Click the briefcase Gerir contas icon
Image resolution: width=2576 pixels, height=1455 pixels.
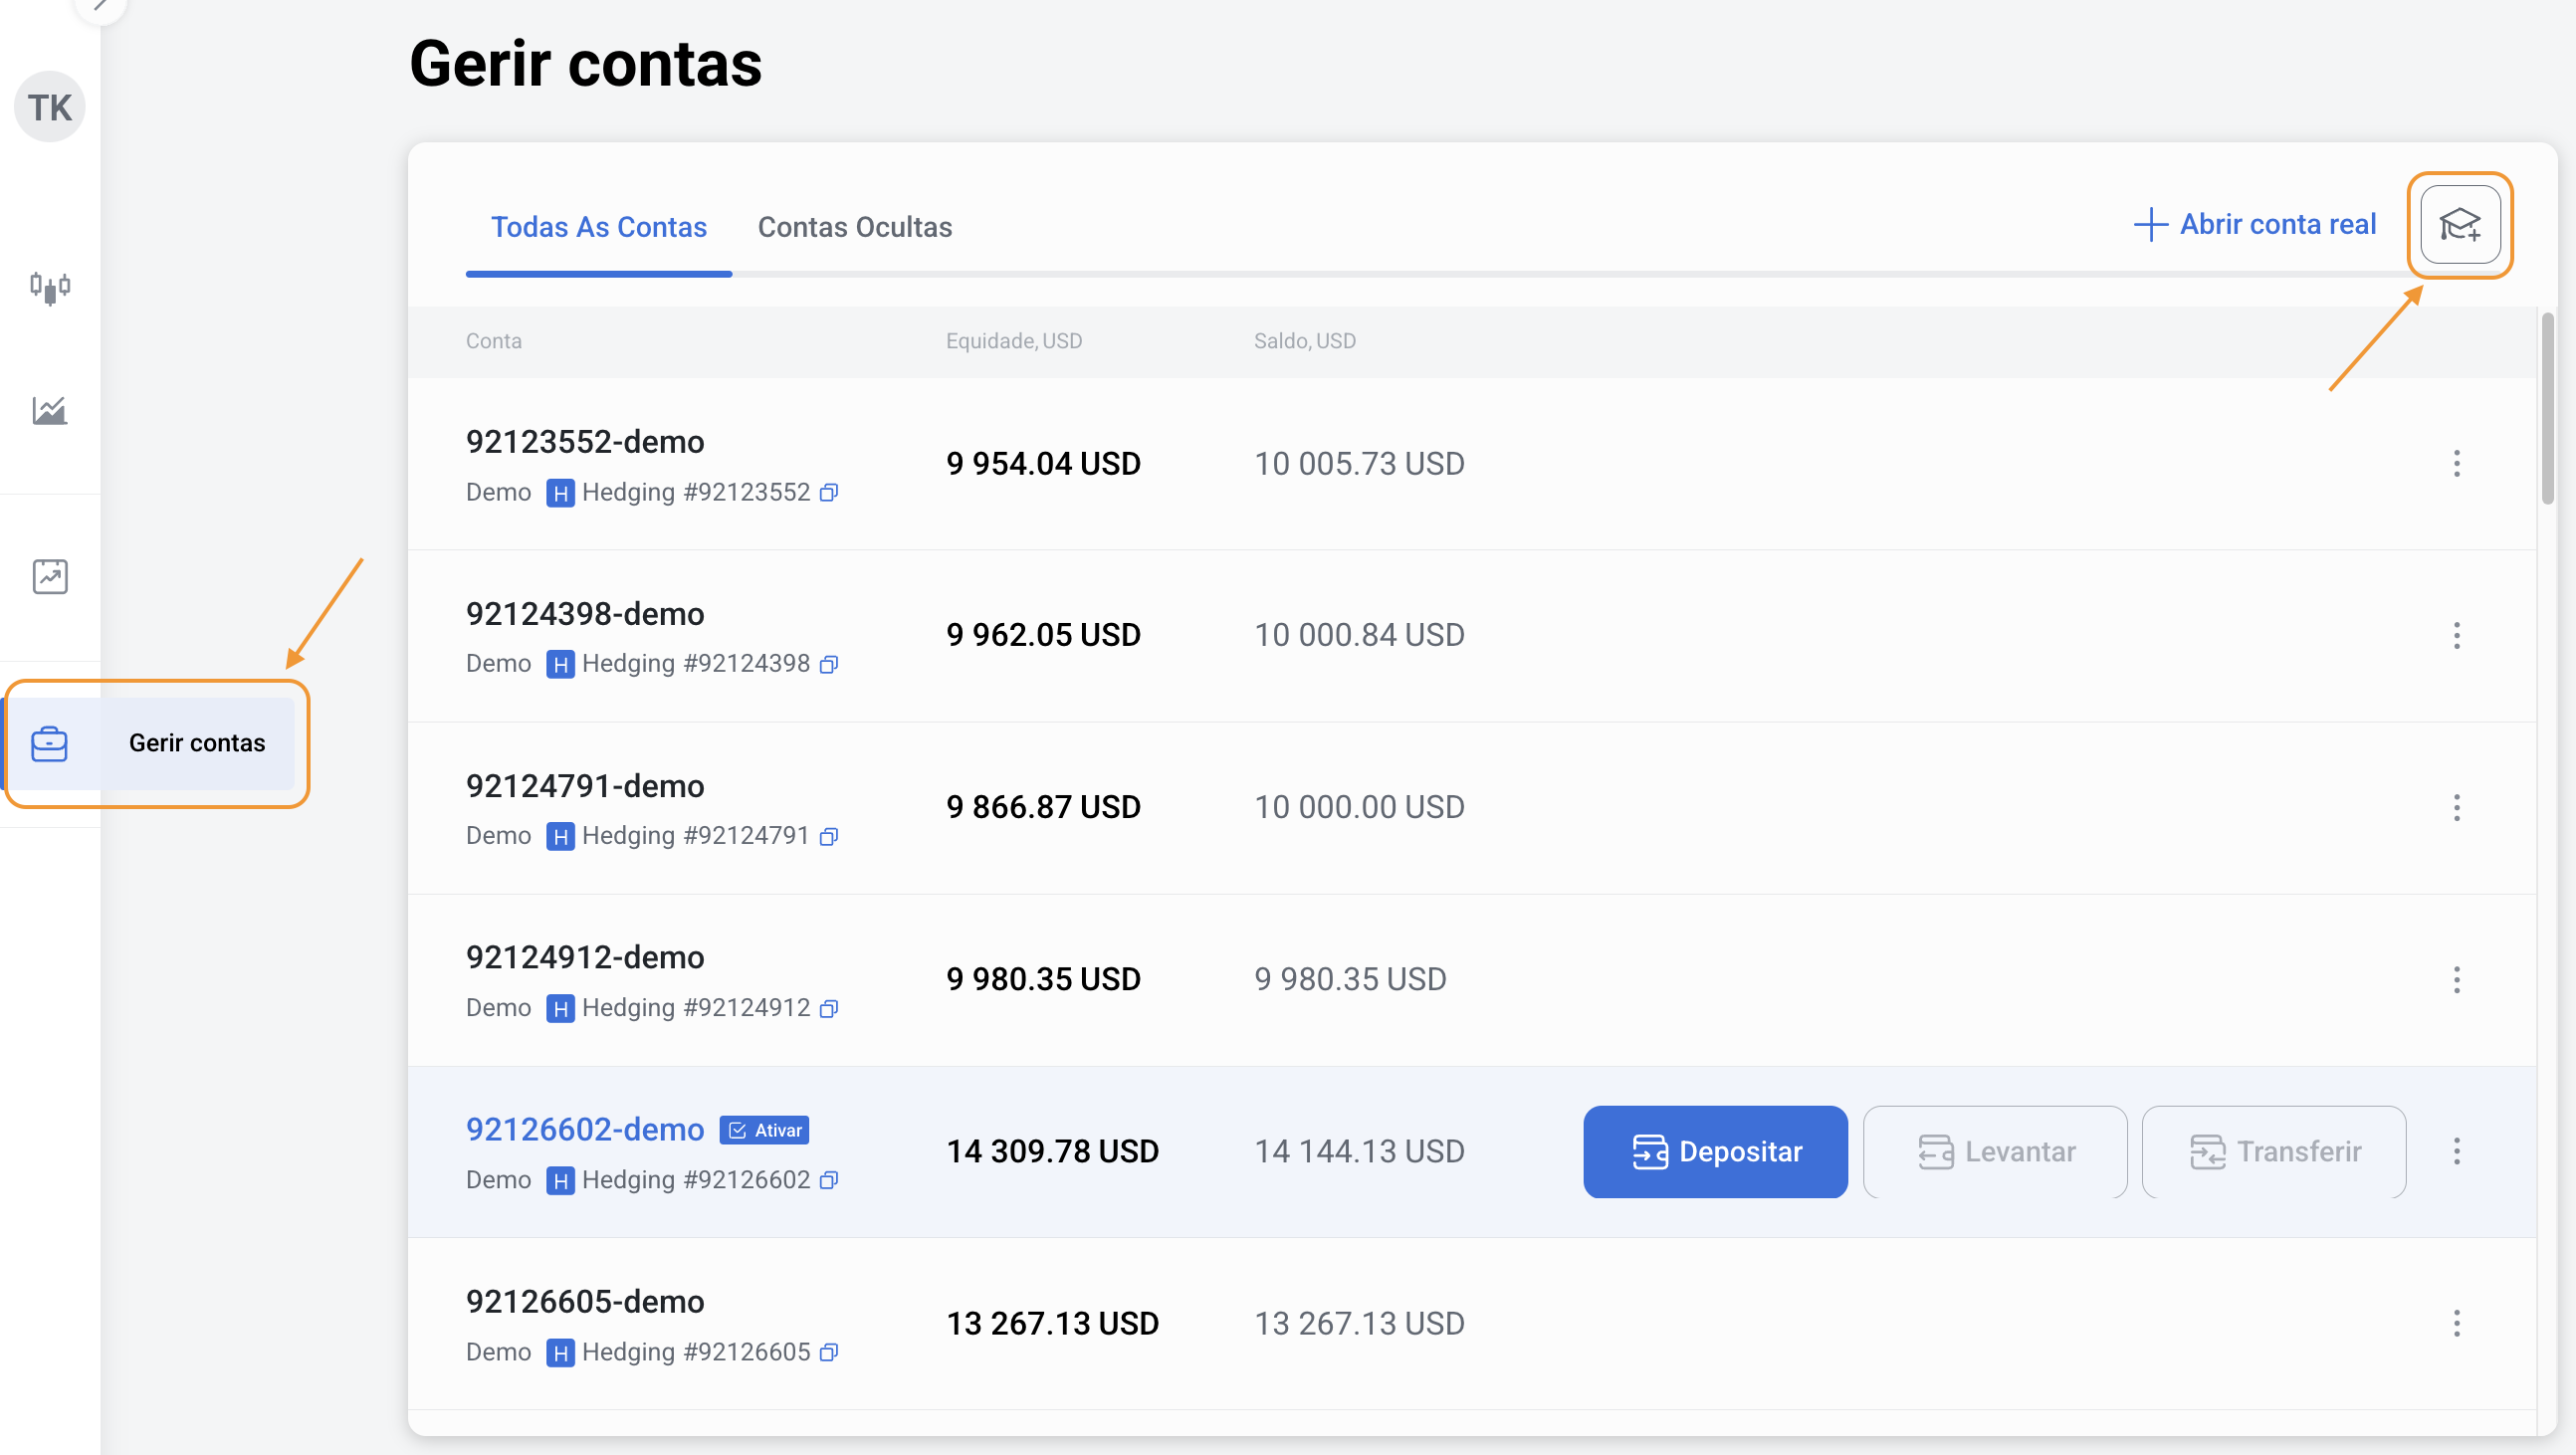(x=50, y=744)
